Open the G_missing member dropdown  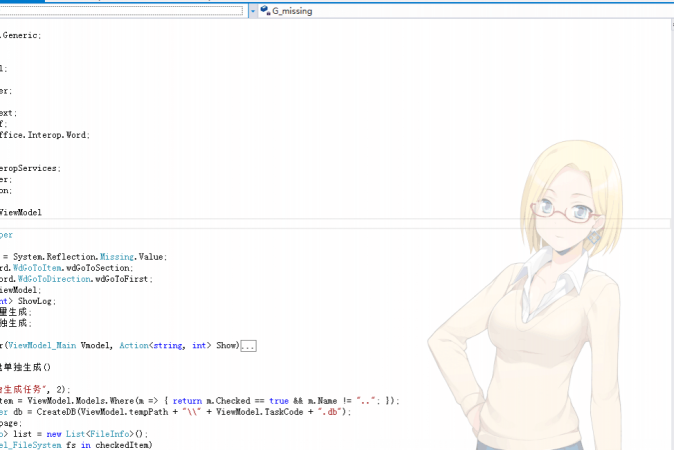(466, 11)
